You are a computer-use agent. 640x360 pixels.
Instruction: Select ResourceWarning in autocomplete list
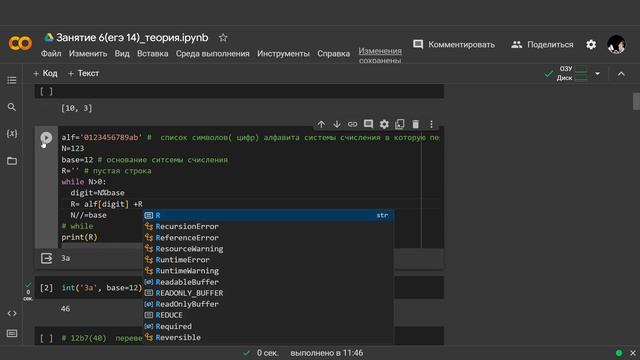(269, 249)
